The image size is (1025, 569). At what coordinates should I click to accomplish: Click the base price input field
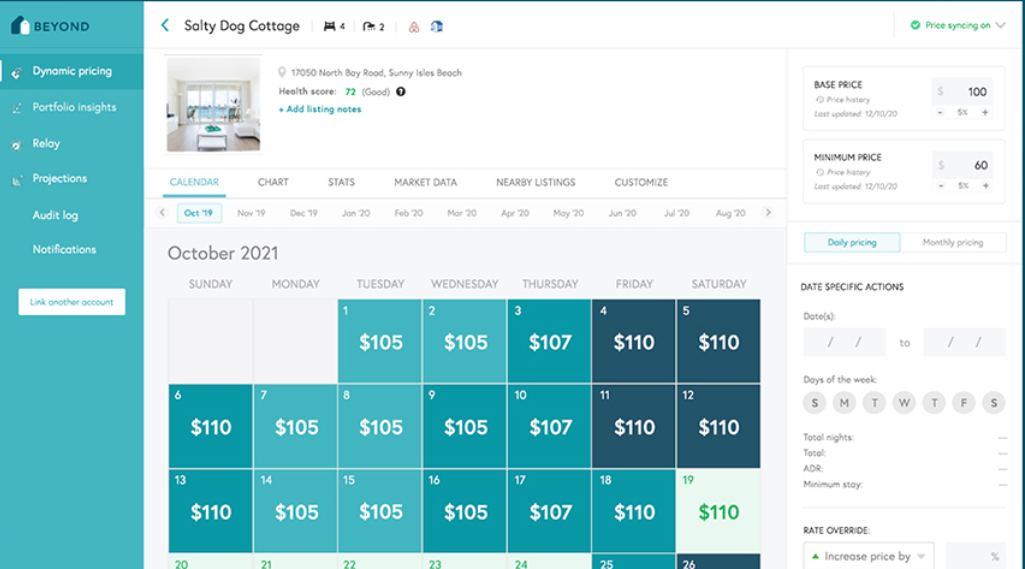pos(962,92)
